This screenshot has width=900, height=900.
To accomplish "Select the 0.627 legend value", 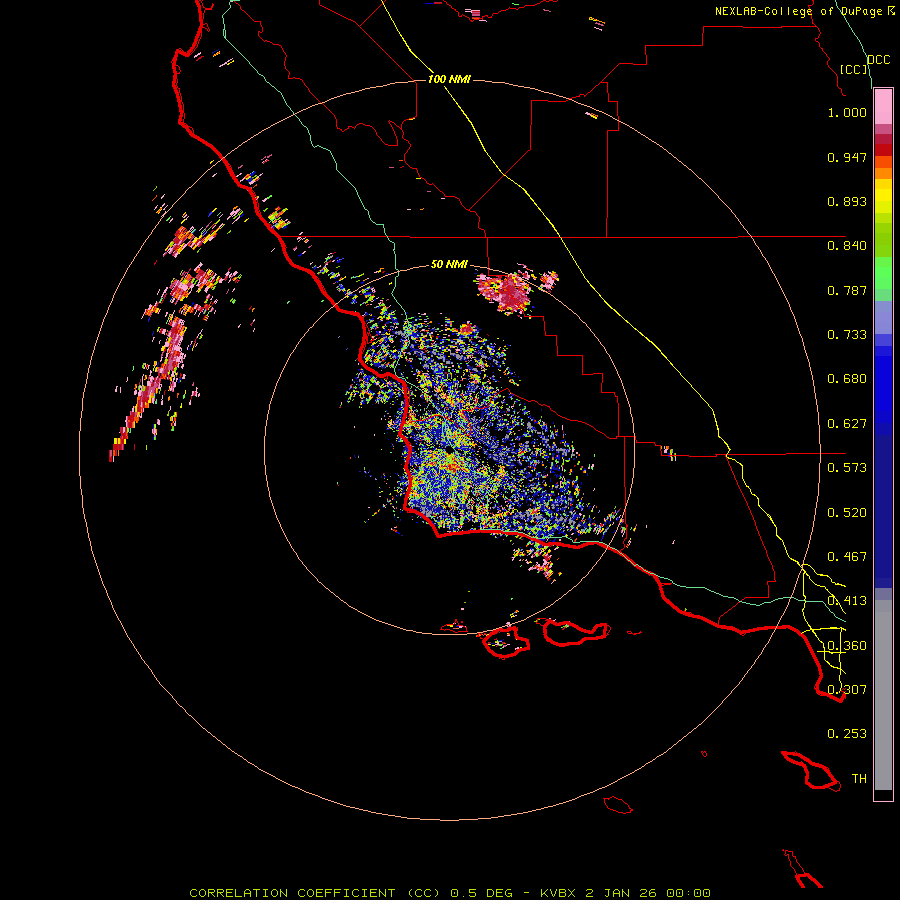I will (847, 424).
